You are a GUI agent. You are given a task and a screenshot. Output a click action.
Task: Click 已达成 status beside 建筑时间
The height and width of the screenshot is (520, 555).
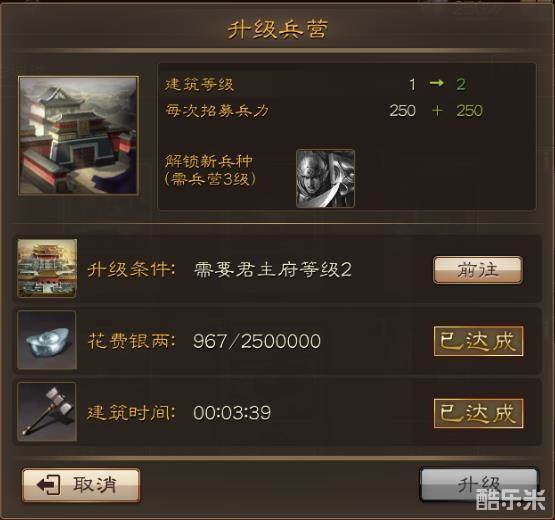coord(479,413)
